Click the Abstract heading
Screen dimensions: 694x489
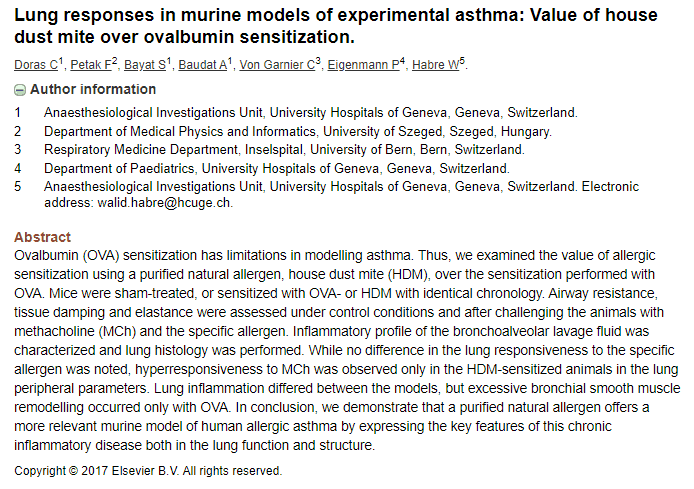(42, 237)
